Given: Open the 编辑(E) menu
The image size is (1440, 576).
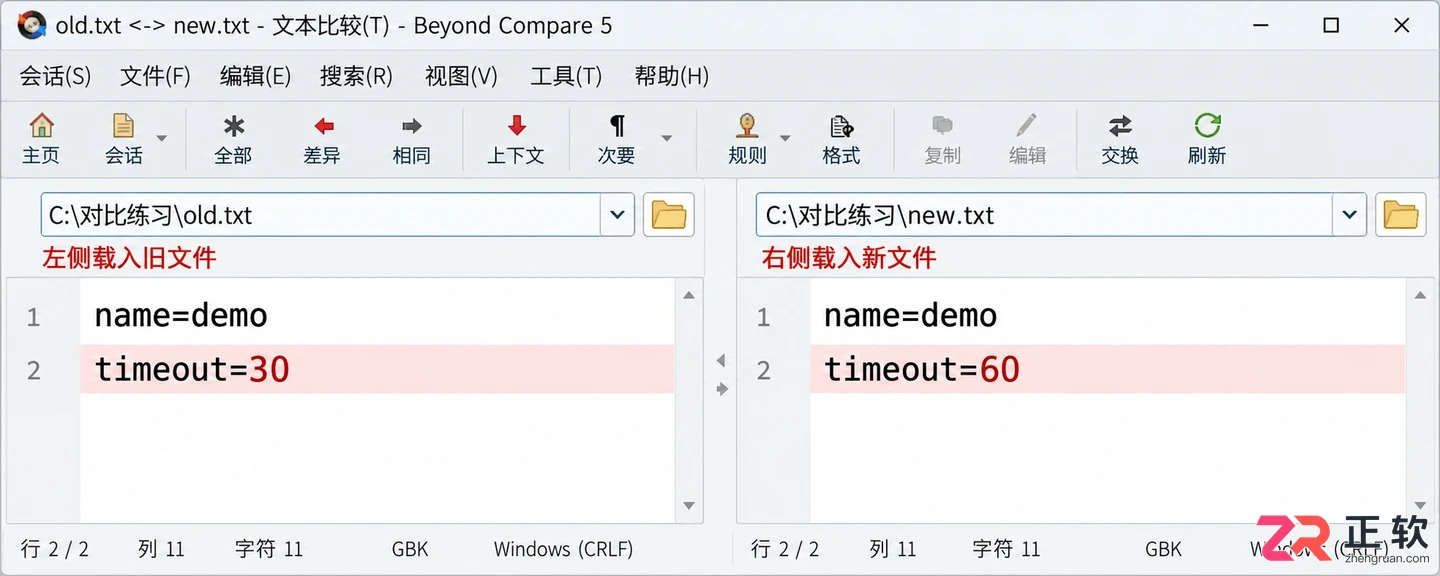Looking at the screenshot, I should coord(255,76).
